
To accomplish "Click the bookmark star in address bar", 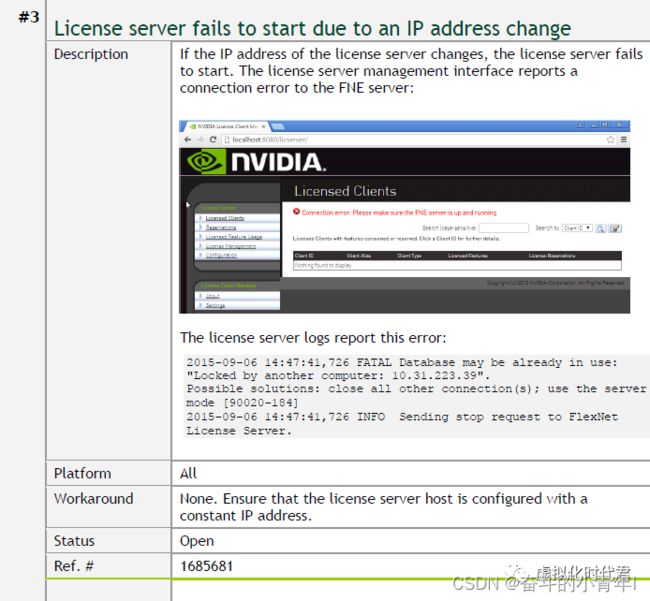I will pyautogui.click(x=611, y=140).
